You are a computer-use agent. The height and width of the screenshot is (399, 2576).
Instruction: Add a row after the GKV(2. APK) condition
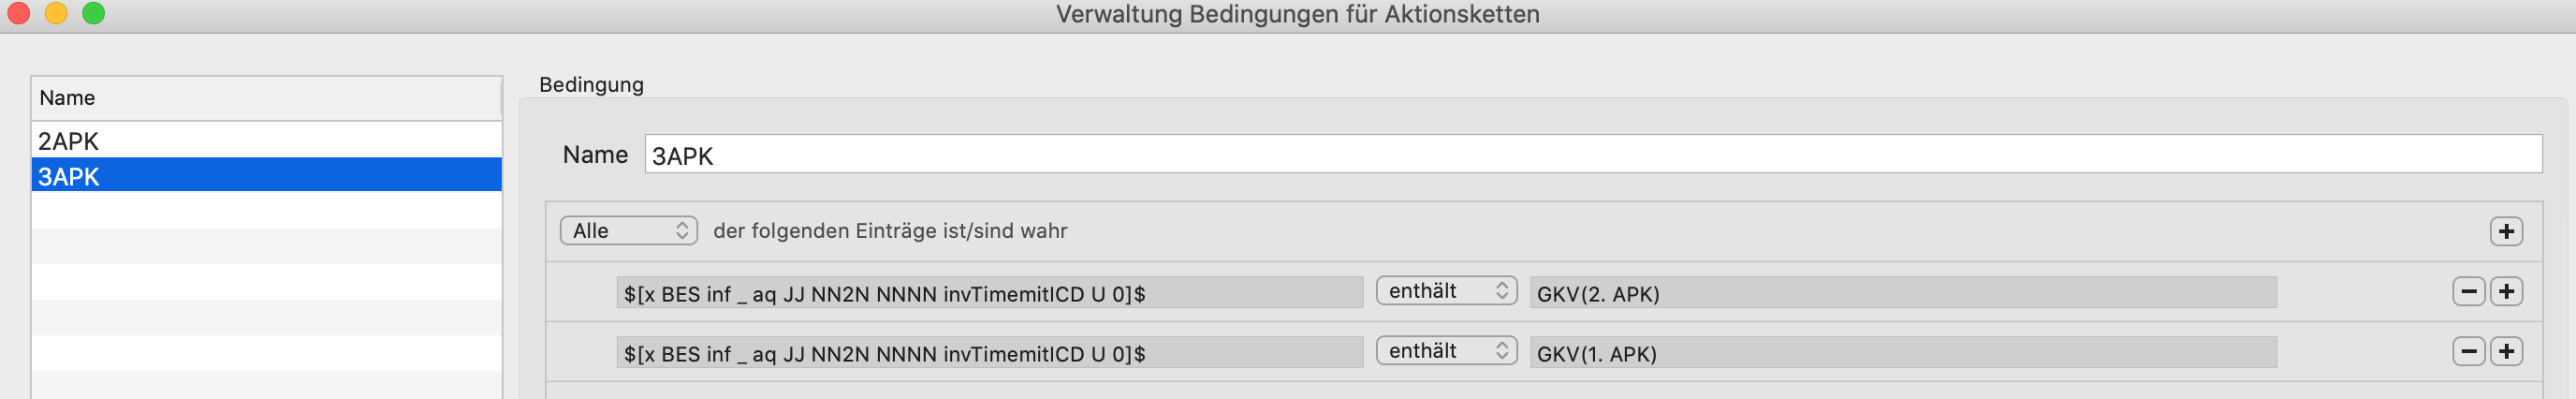click(2506, 291)
